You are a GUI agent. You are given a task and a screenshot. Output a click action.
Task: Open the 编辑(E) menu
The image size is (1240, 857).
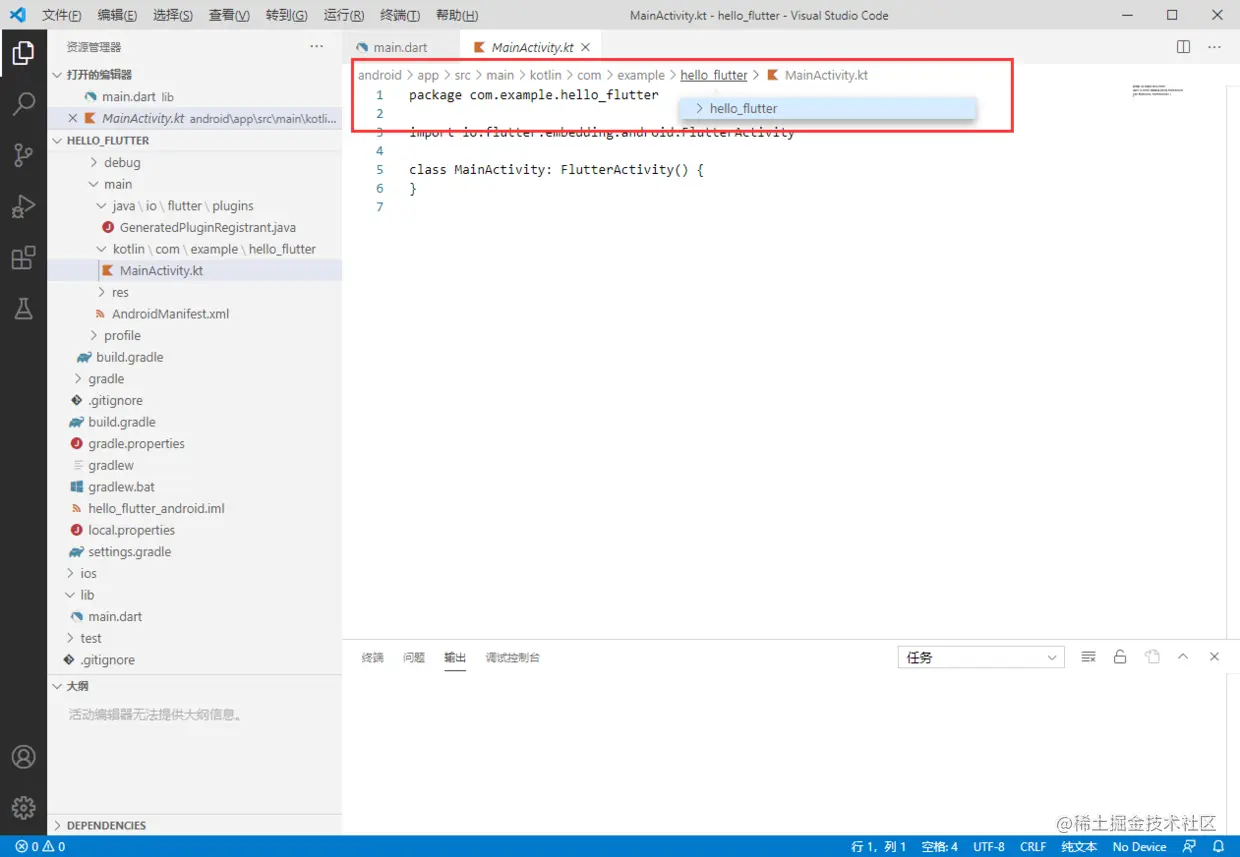tap(118, 15)
